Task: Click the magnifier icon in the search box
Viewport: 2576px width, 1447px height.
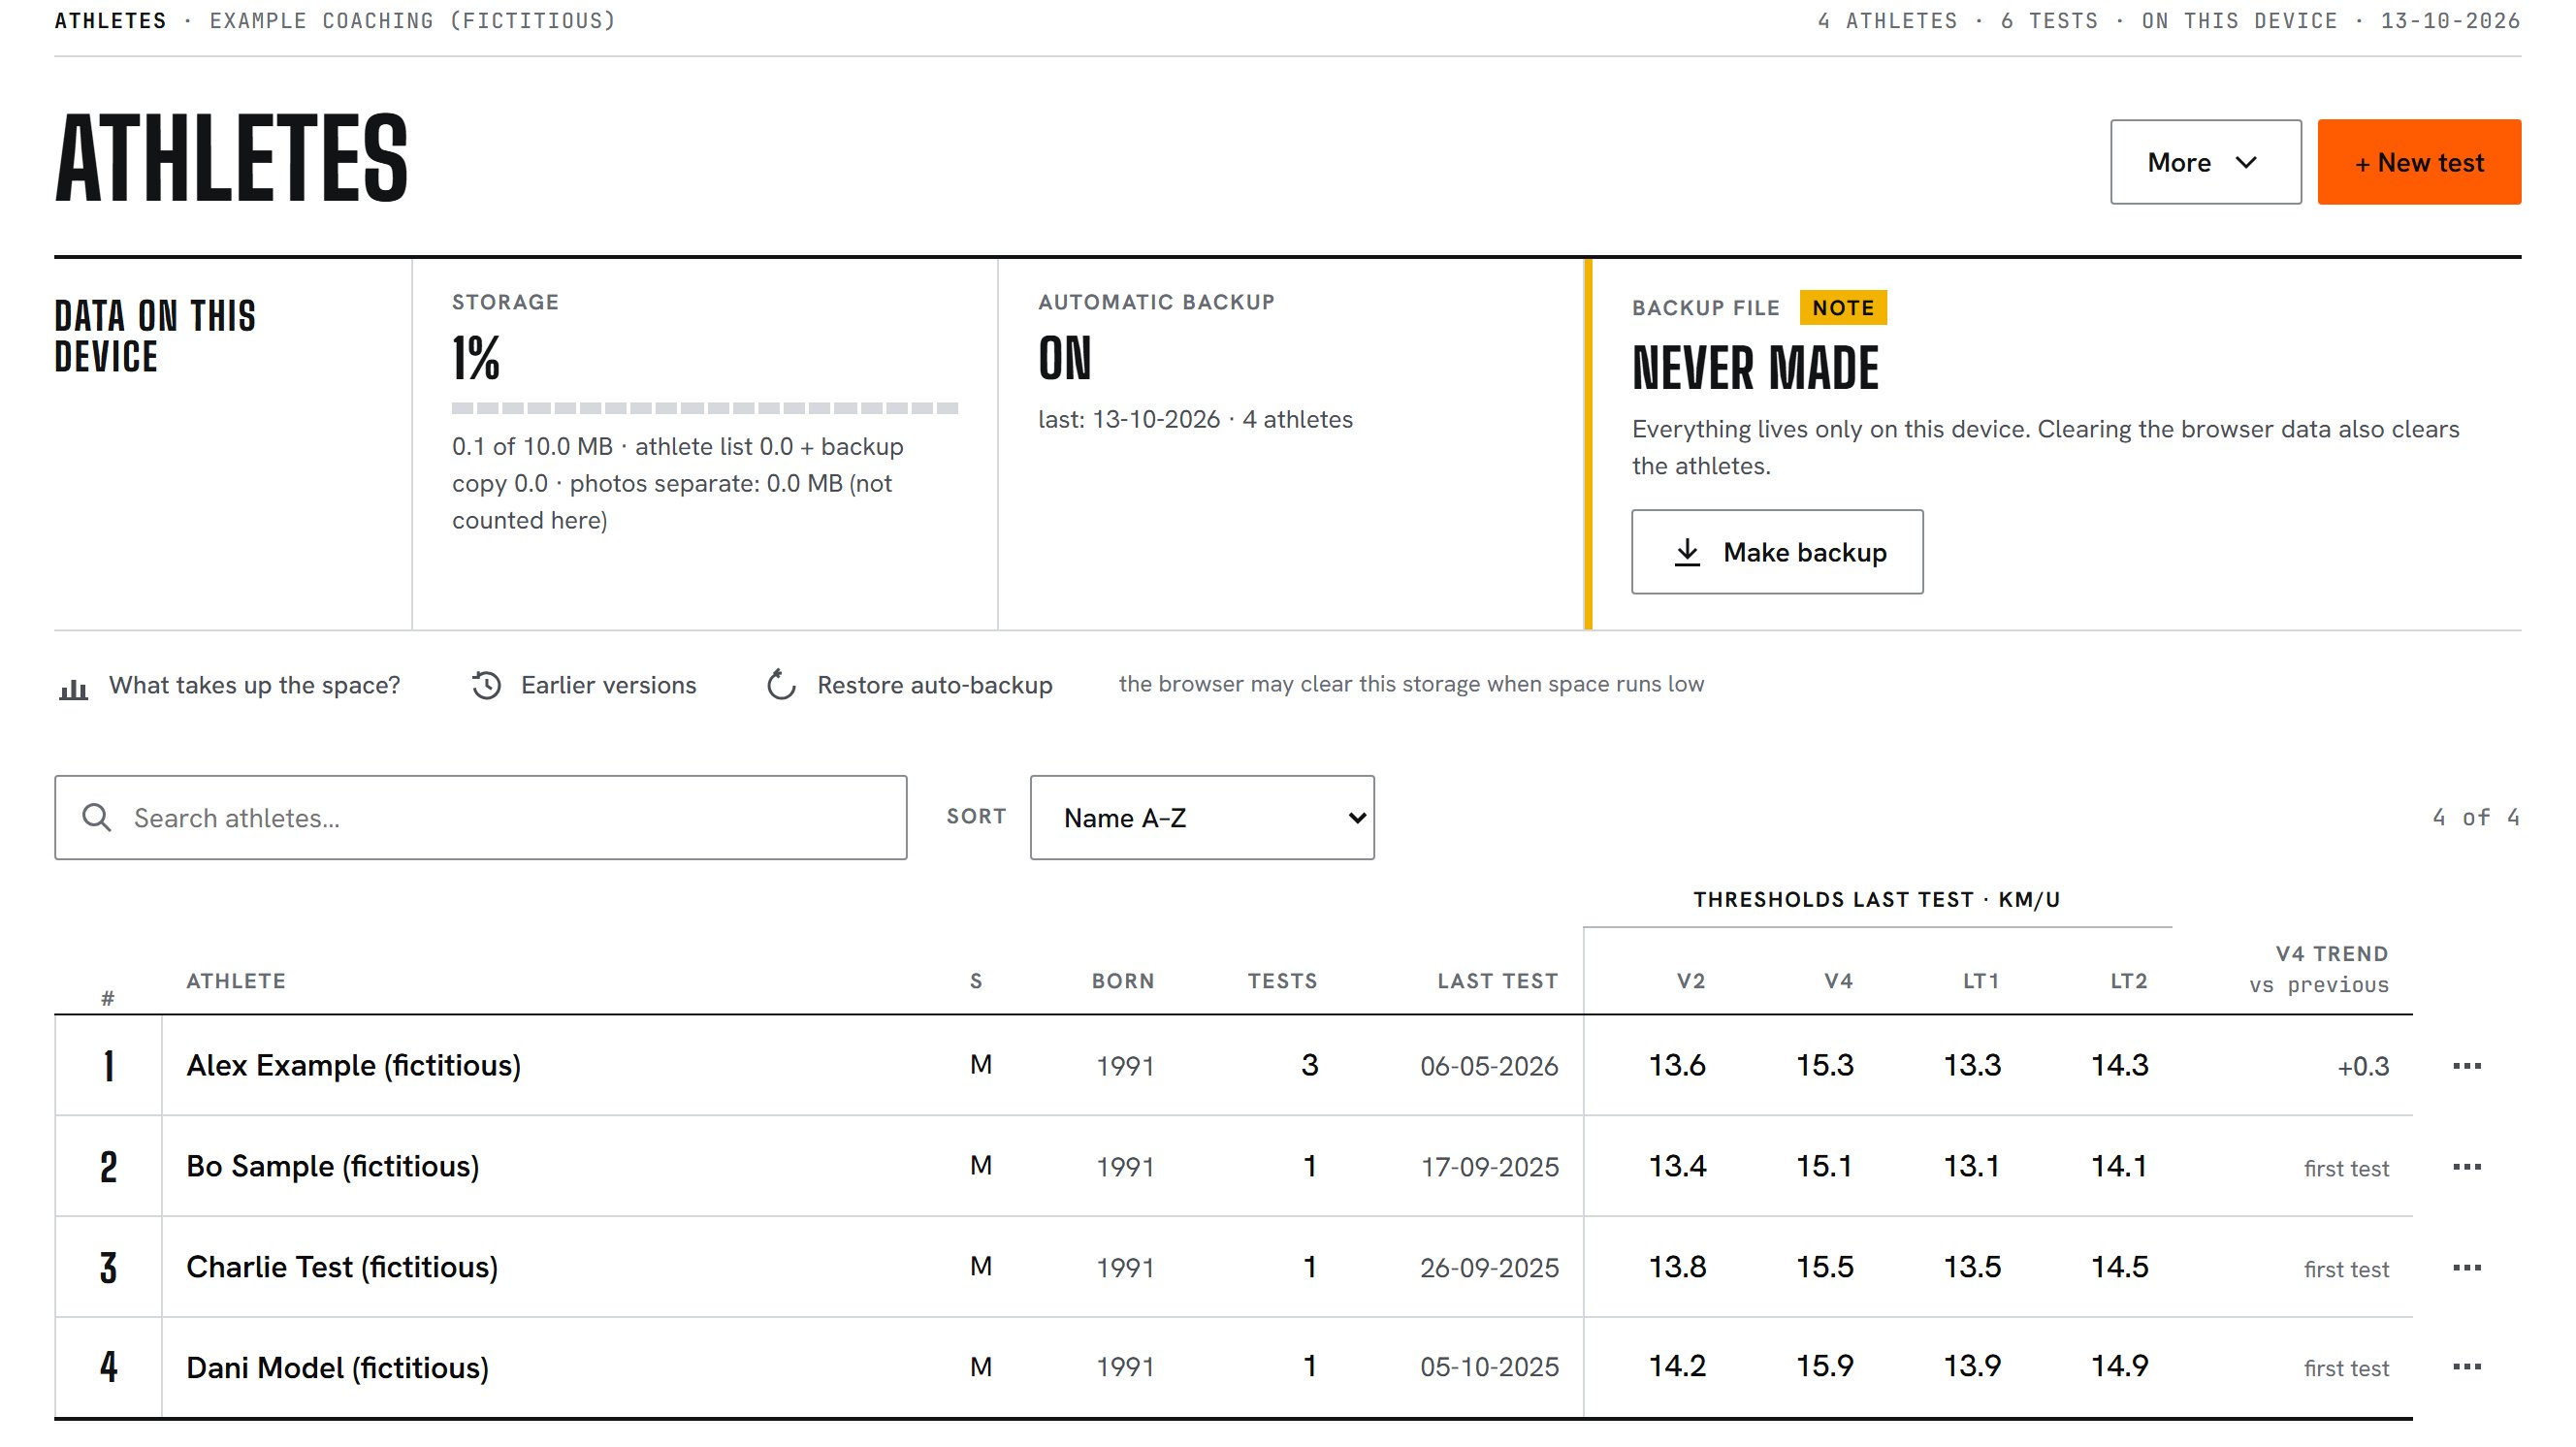Action: (x=96, y=817)
